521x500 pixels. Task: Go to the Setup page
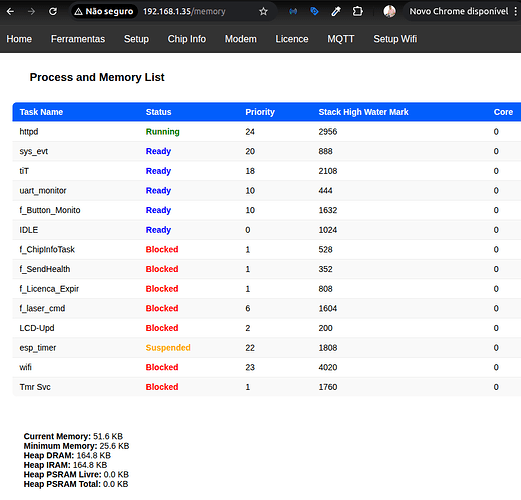pos(136,39)
